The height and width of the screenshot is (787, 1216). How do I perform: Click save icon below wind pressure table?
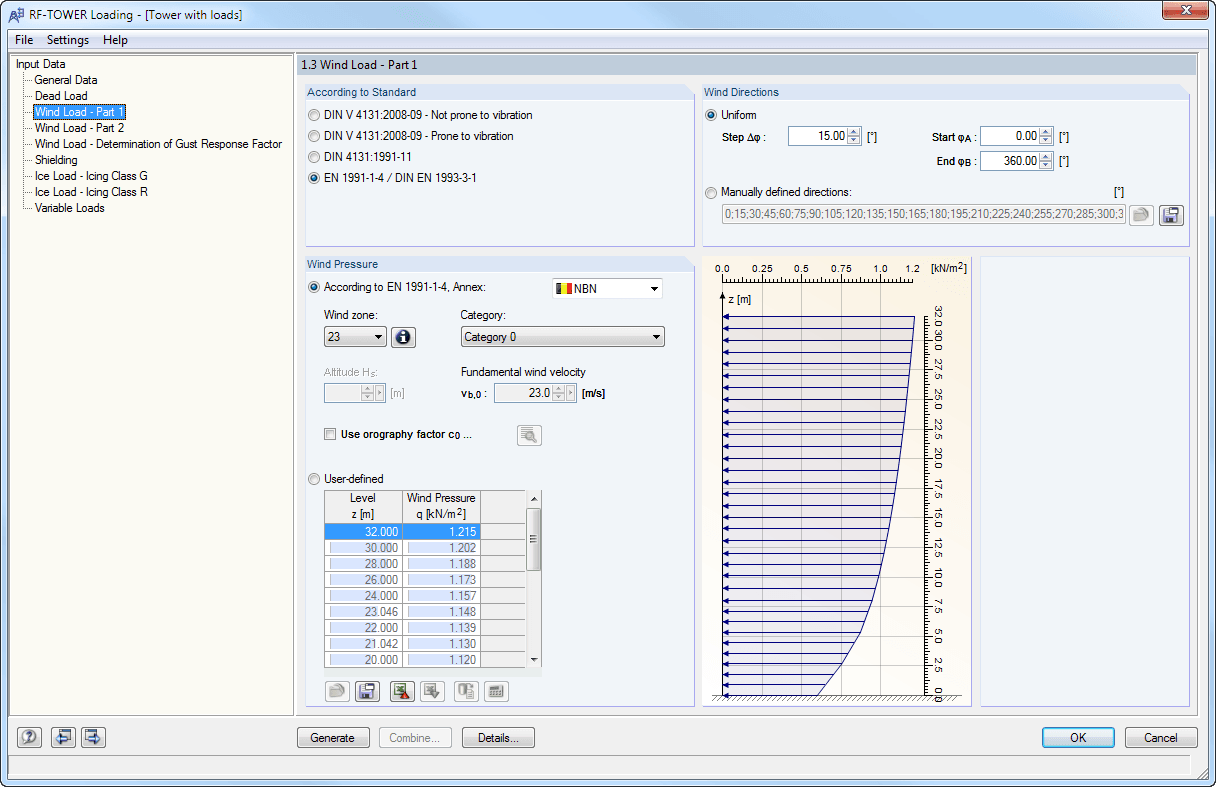coord(367,690)
